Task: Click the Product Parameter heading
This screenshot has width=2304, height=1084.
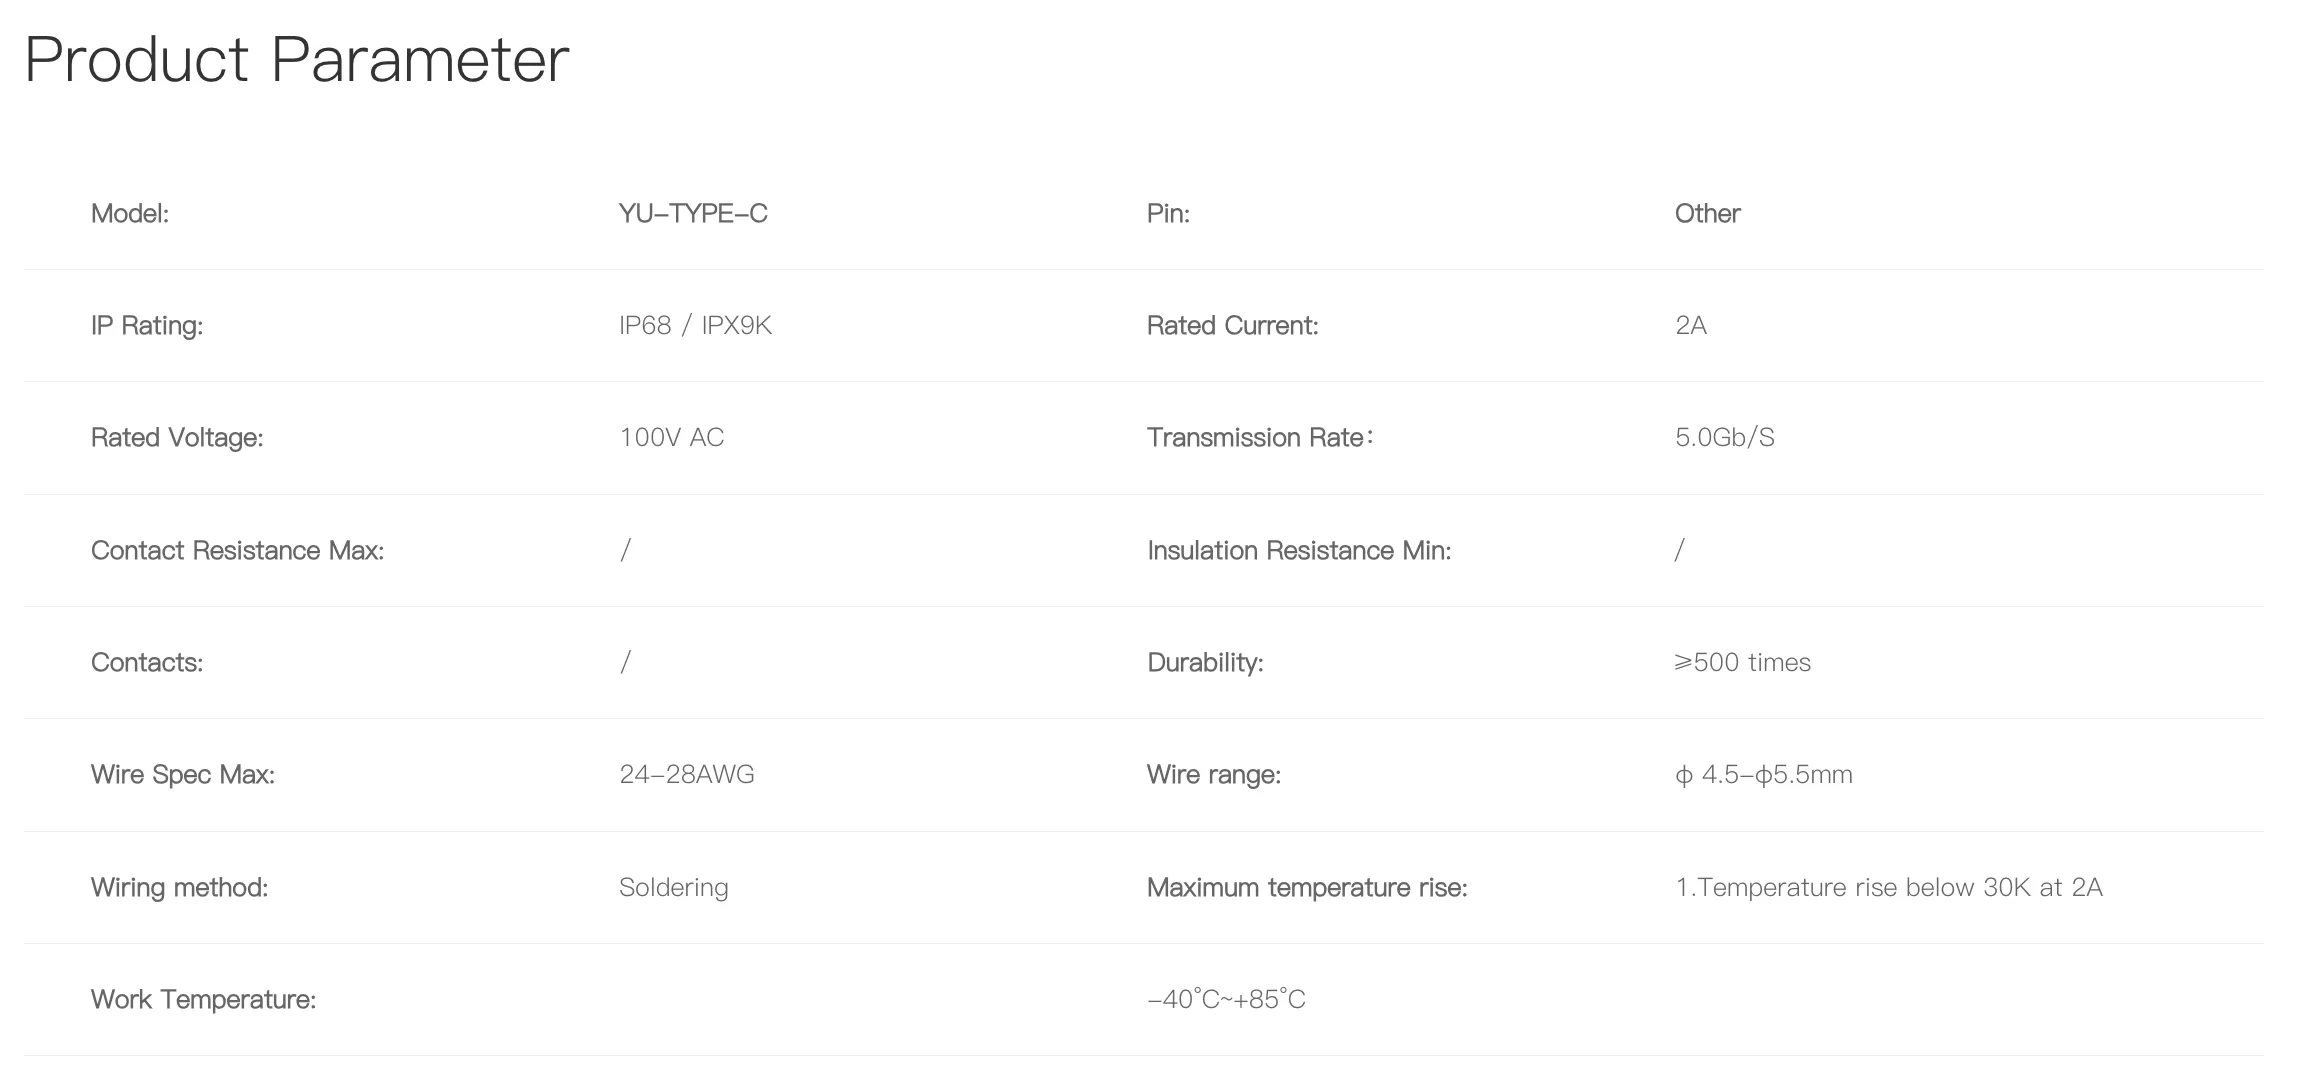Action: coord(296,61)
